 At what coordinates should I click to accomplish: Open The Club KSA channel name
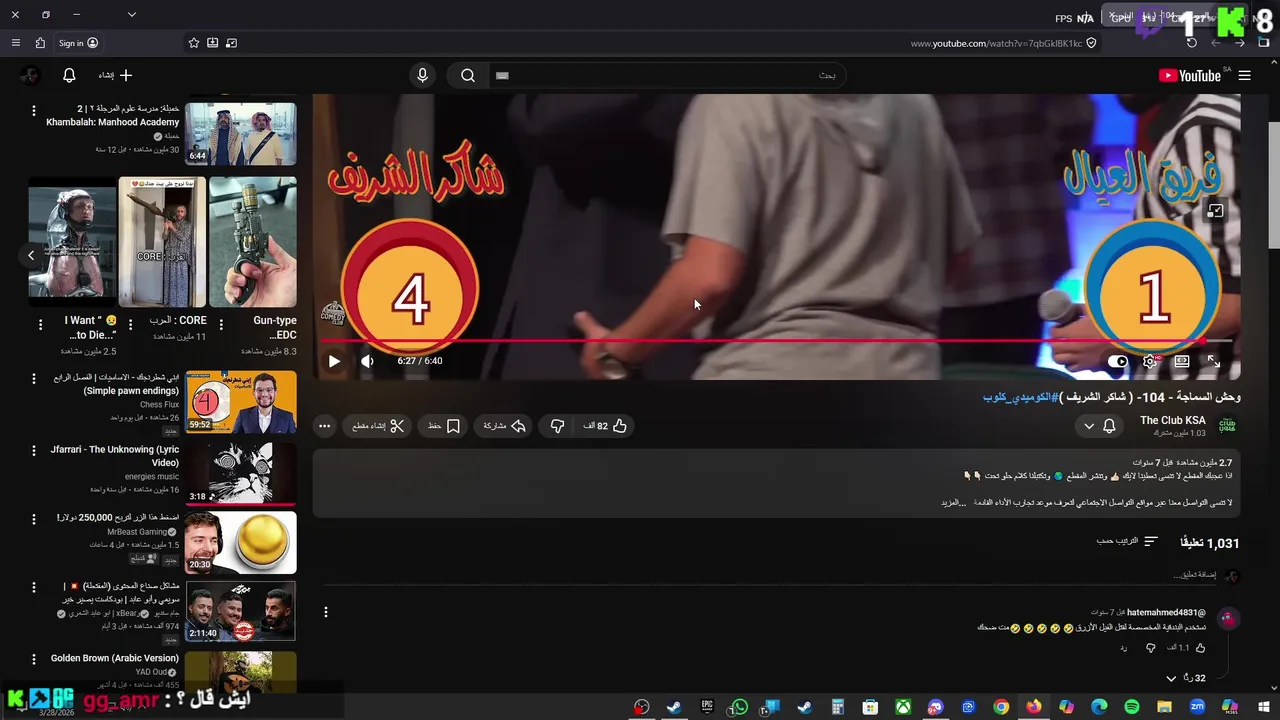coord(1173,421)
